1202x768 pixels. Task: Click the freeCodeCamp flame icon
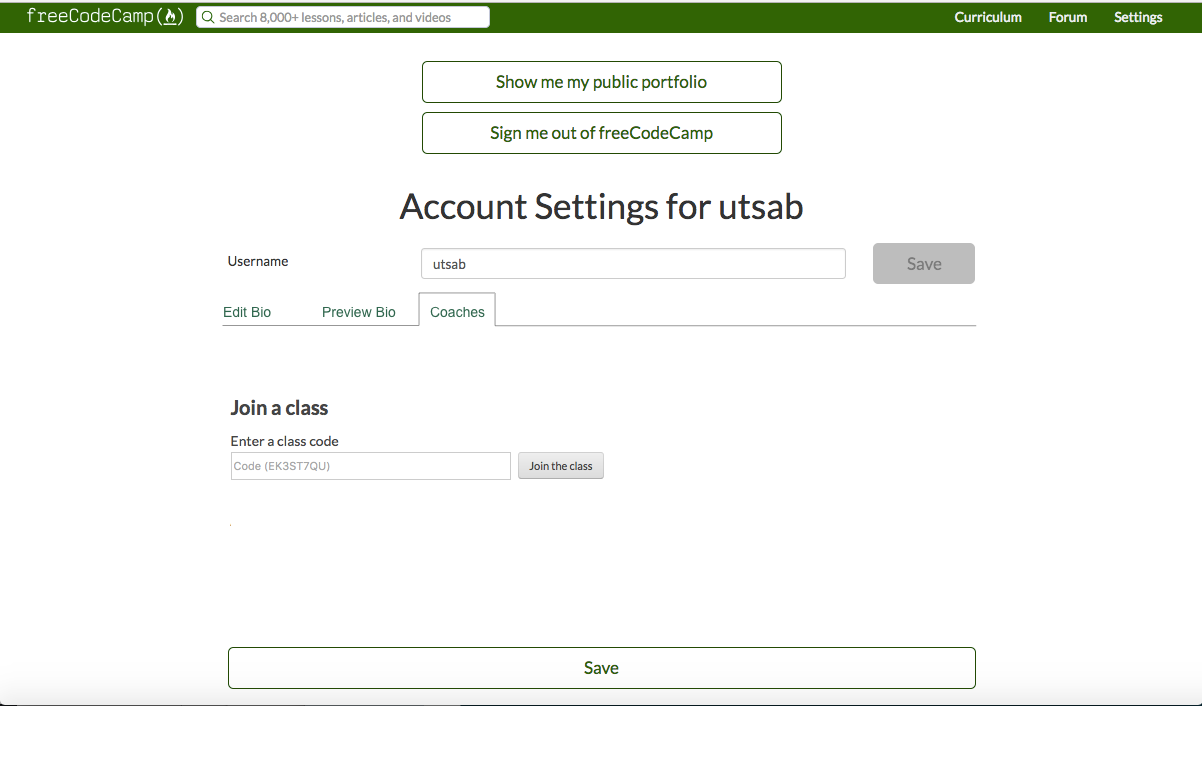pyautogui.click(x=172, y=16)
